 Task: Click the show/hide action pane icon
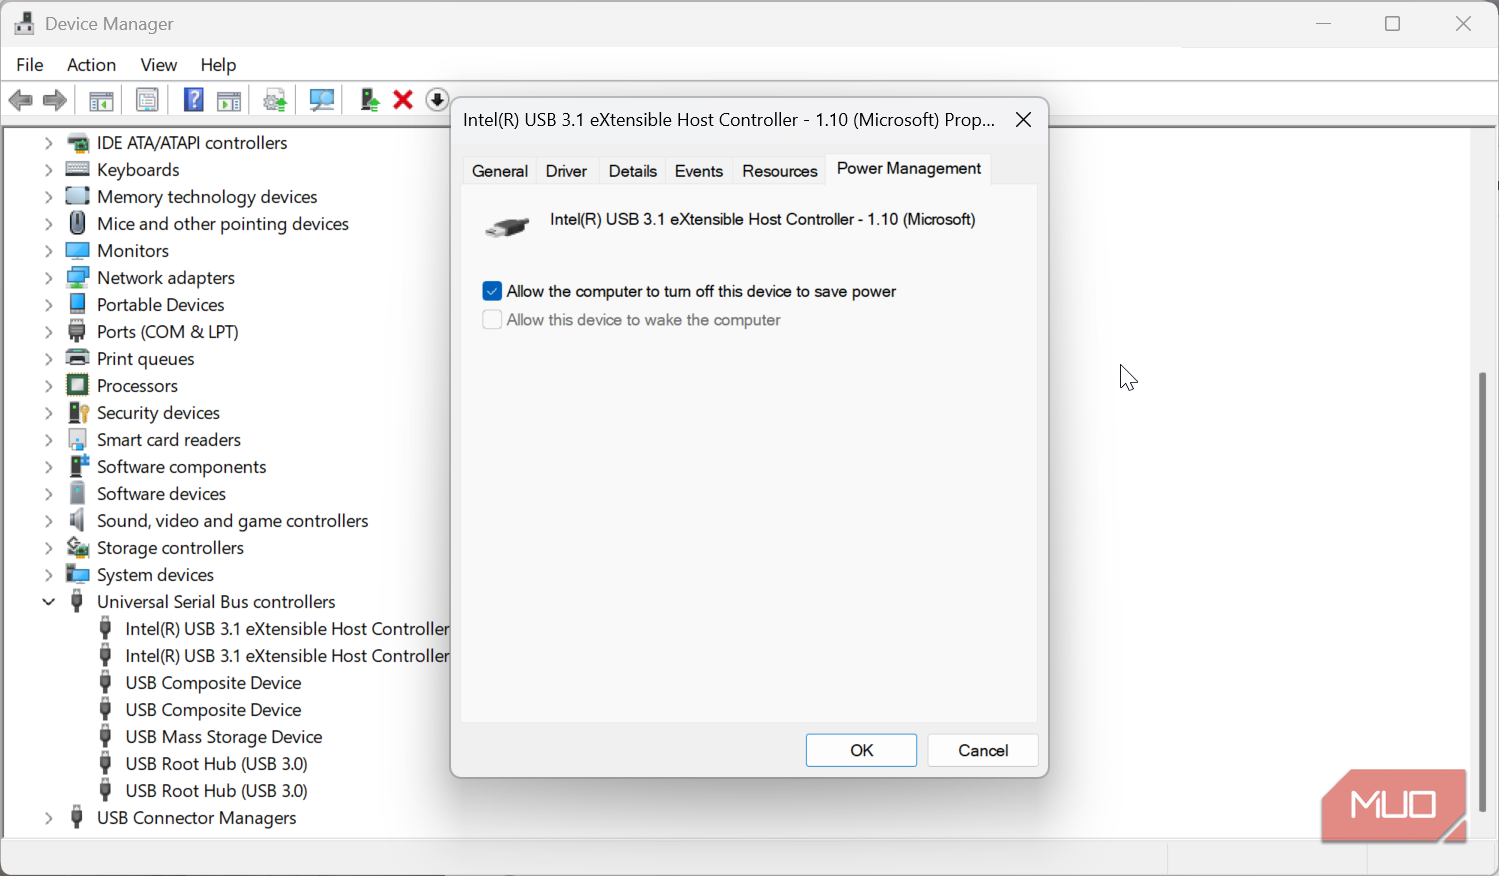[x=229, y=100]
